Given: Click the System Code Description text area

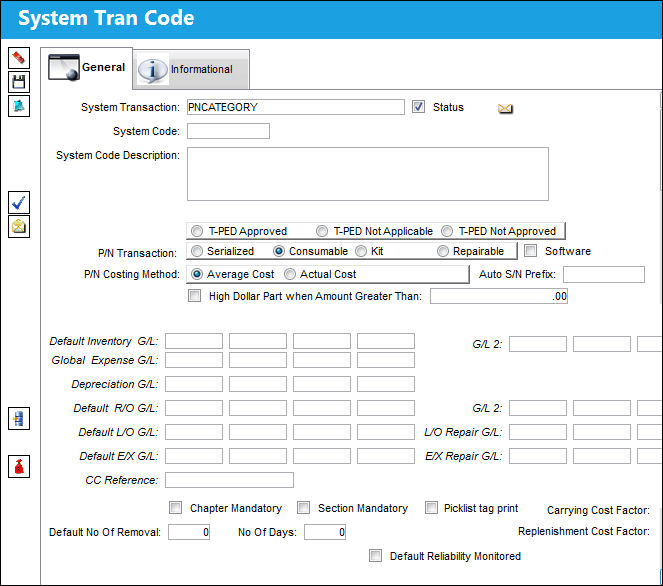Looking at the screenshot, I should click(368, 174).
